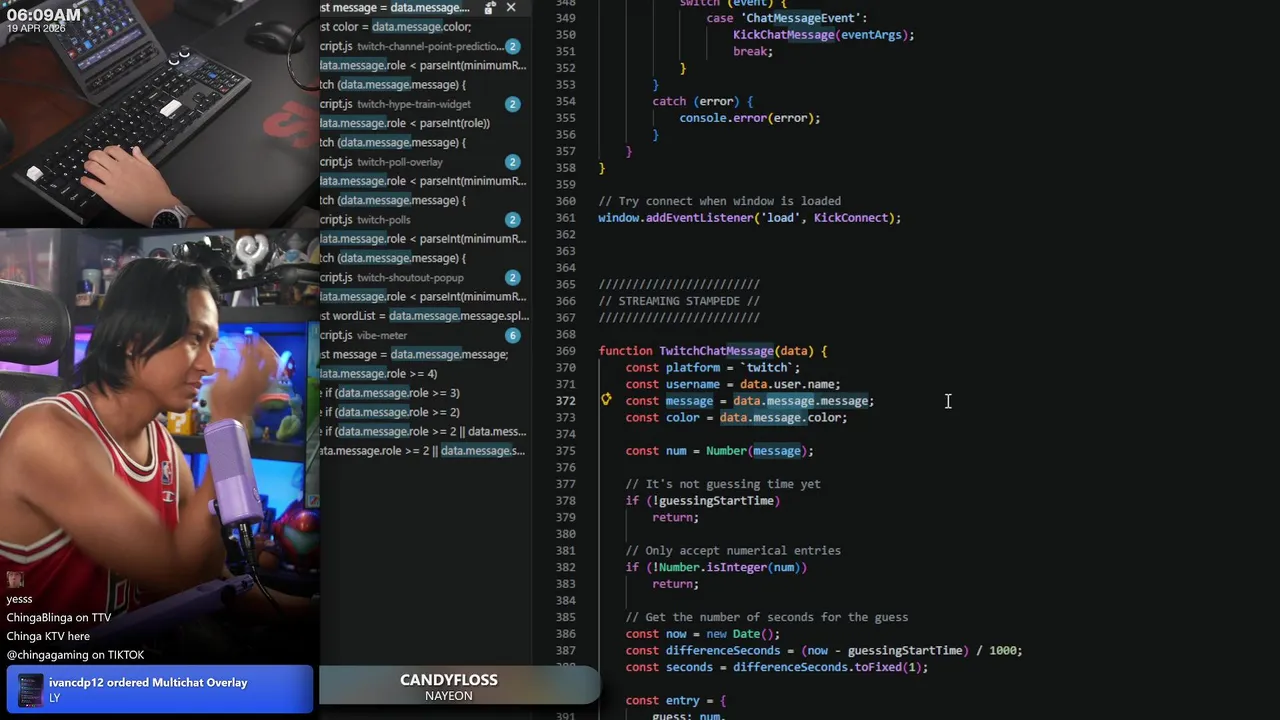The image size is (1280, 720).
Task: Click the 'TwitchChatMessage' function name in the editor
Action: point(716,351)
